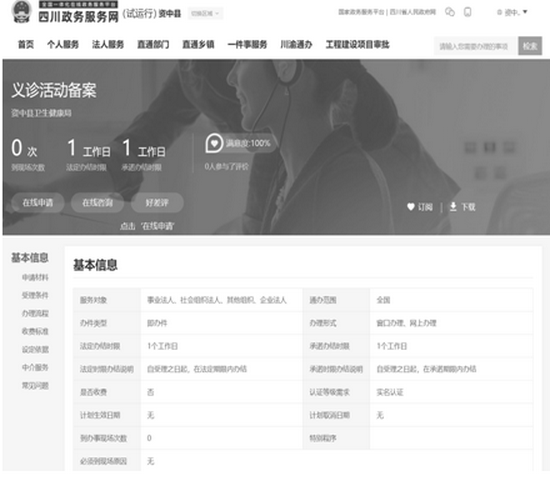
Task: Click the national emblem logo
Action: [x=22, y=12]
